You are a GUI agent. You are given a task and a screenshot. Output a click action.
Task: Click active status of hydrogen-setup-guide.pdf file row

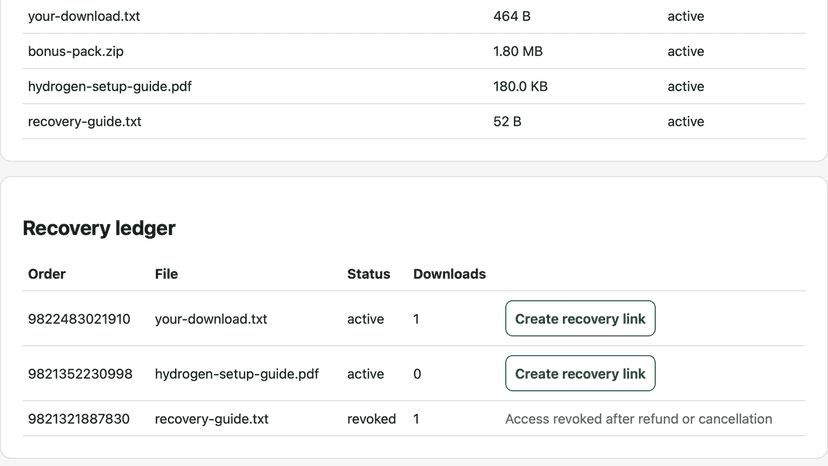pos(685,87)
